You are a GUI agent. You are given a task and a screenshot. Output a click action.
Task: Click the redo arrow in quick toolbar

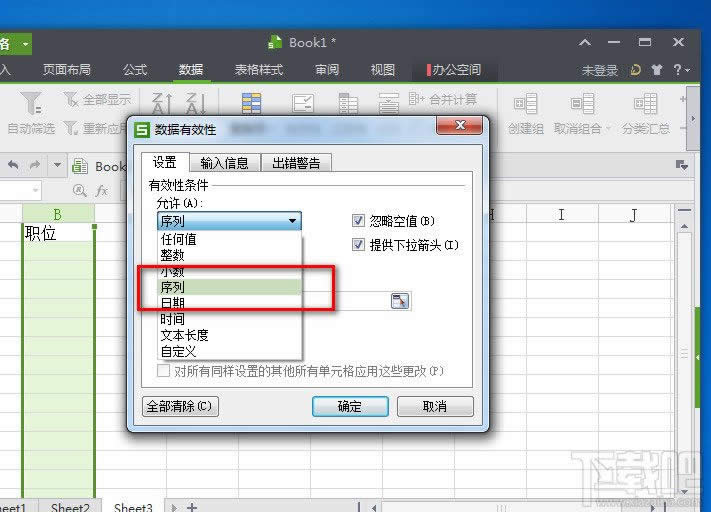click(35, 165)
